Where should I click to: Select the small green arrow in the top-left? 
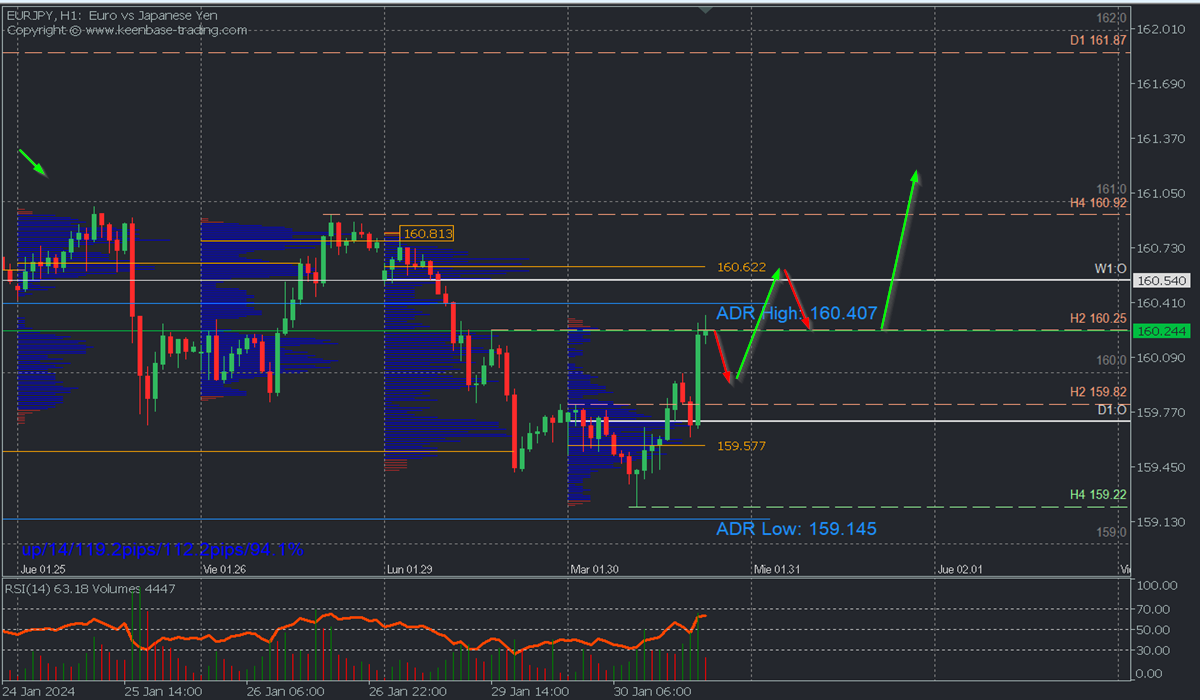pos(33,162)
